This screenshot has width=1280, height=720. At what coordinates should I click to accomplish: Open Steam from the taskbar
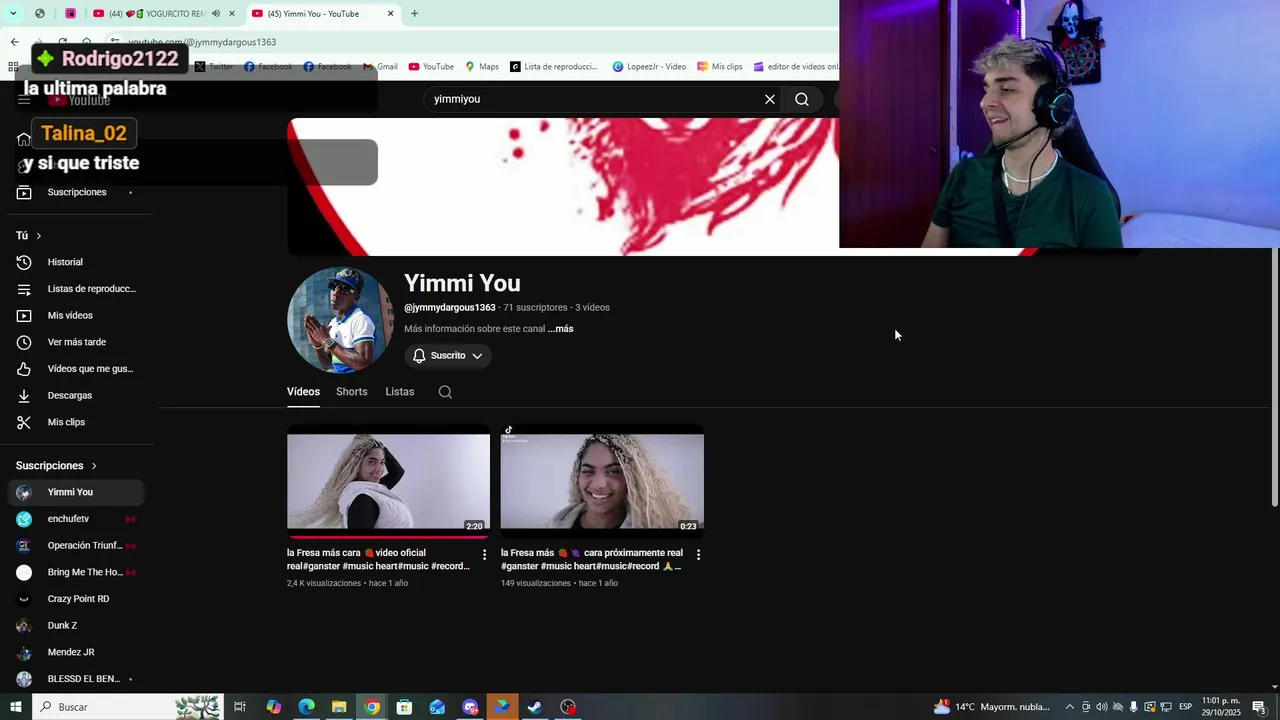point(535,707)
